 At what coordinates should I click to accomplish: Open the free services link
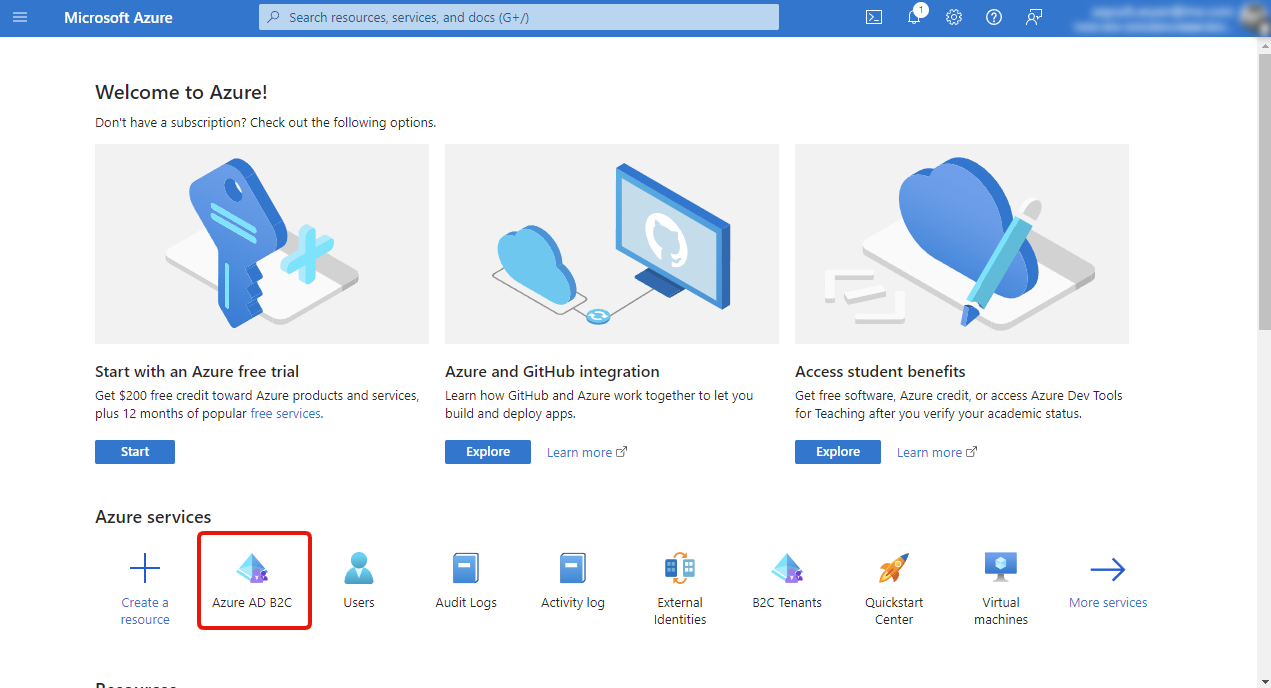285,412
